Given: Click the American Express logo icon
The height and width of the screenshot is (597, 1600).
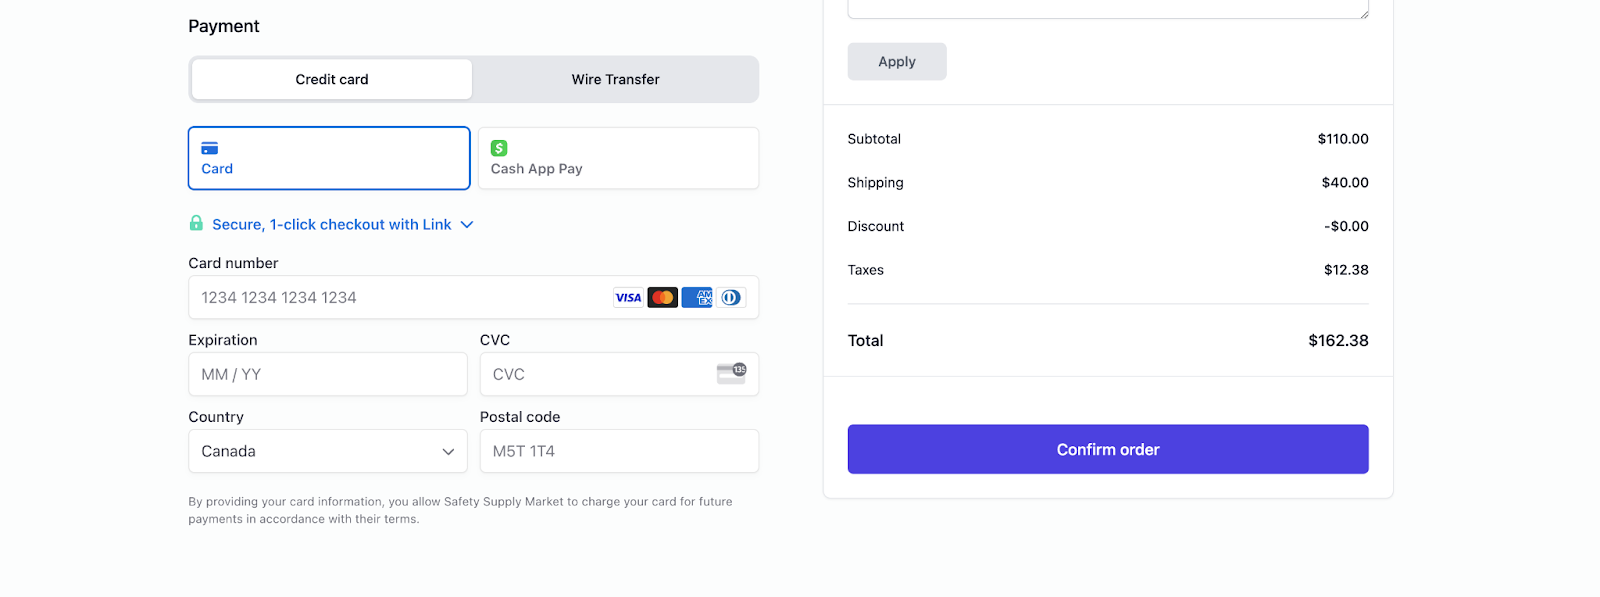Looking at the screenshot, I should click(x=696, y=297).
